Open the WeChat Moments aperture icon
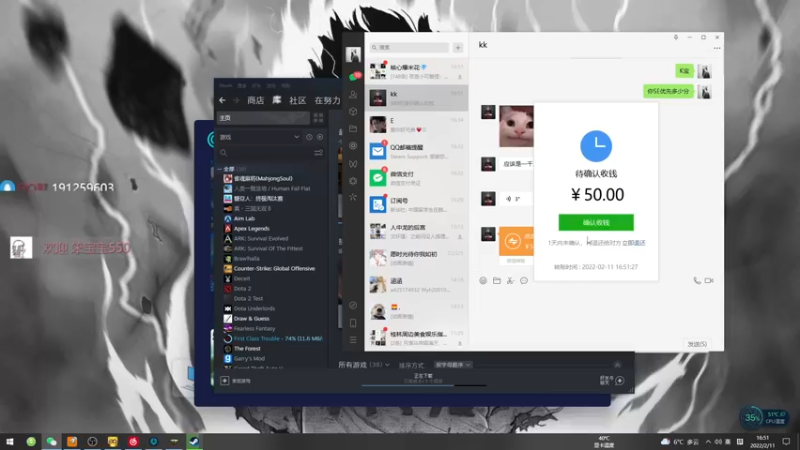The image size is (800, 450). point(353,146)
